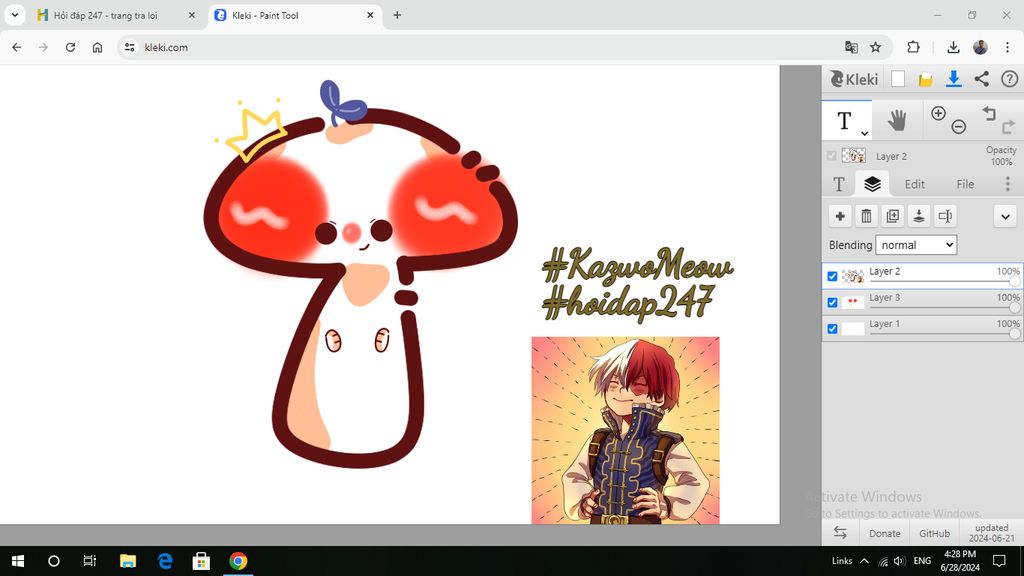Open the GitHub link
The image size is (1024, 576).
[935, 533]
